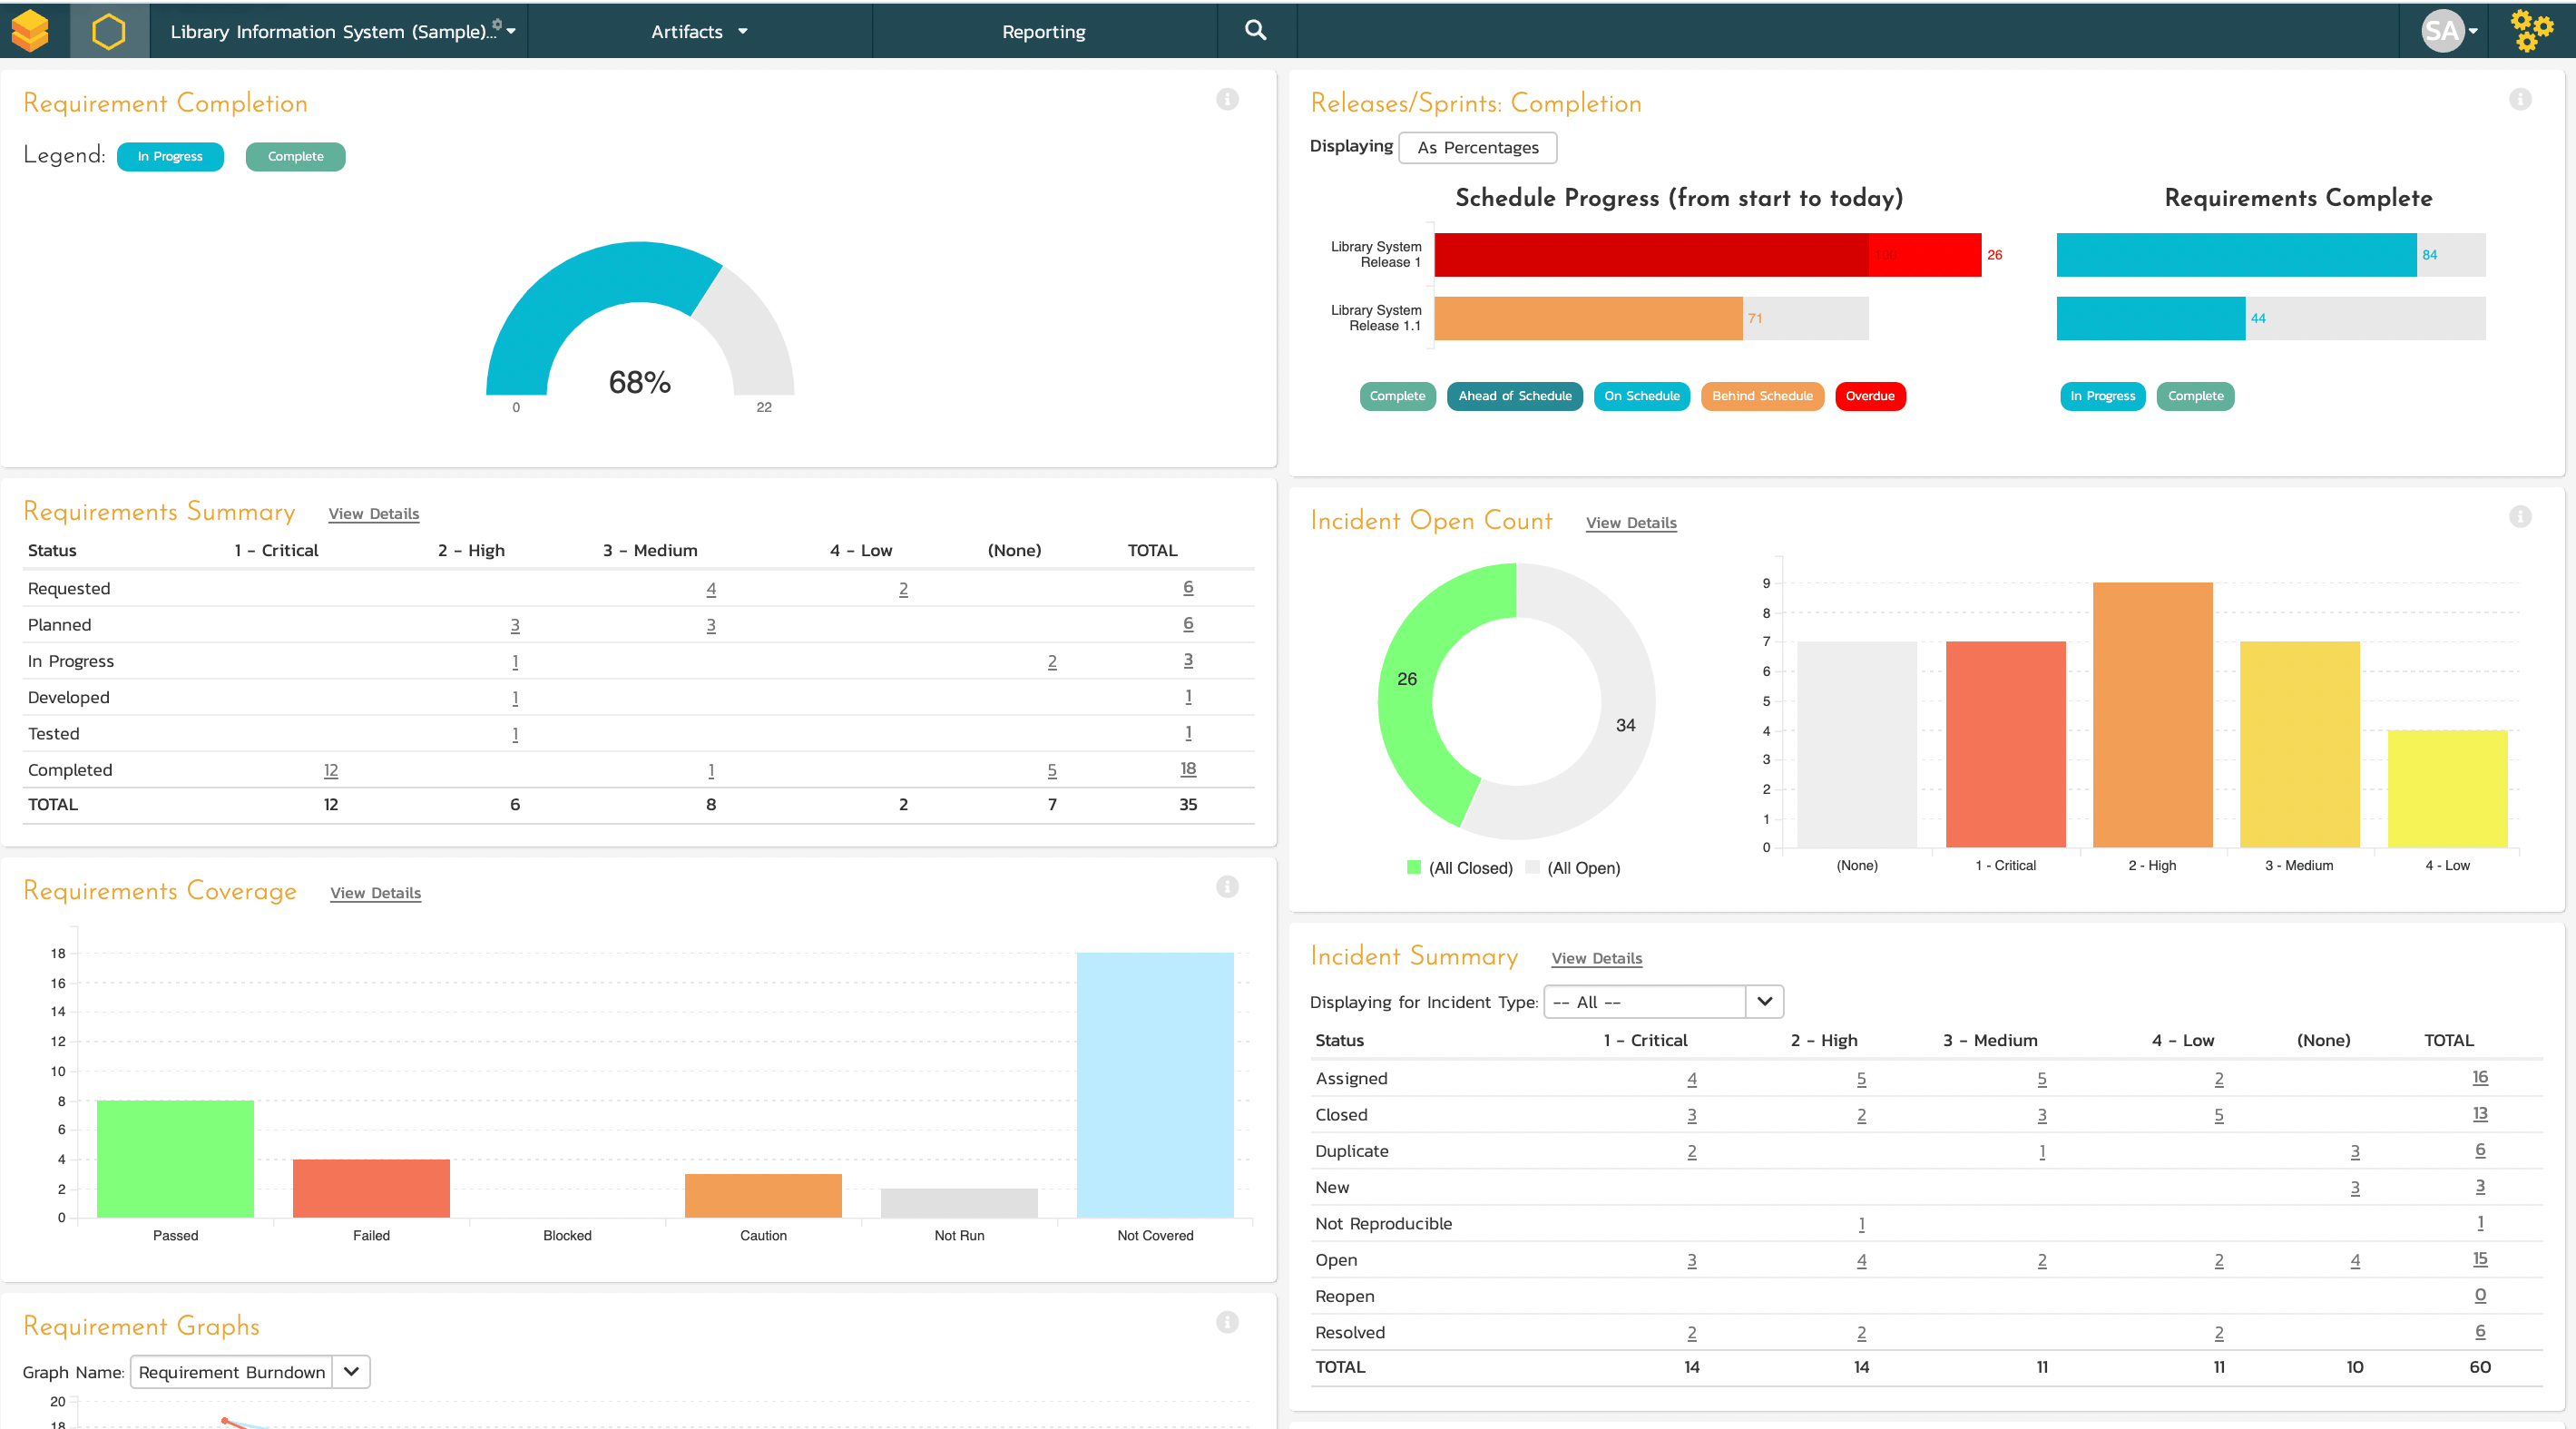This screenshot has height=1429, width=2576.
Task: Click Requirements Coverage info icon
Action: (x=1227, y=886)
